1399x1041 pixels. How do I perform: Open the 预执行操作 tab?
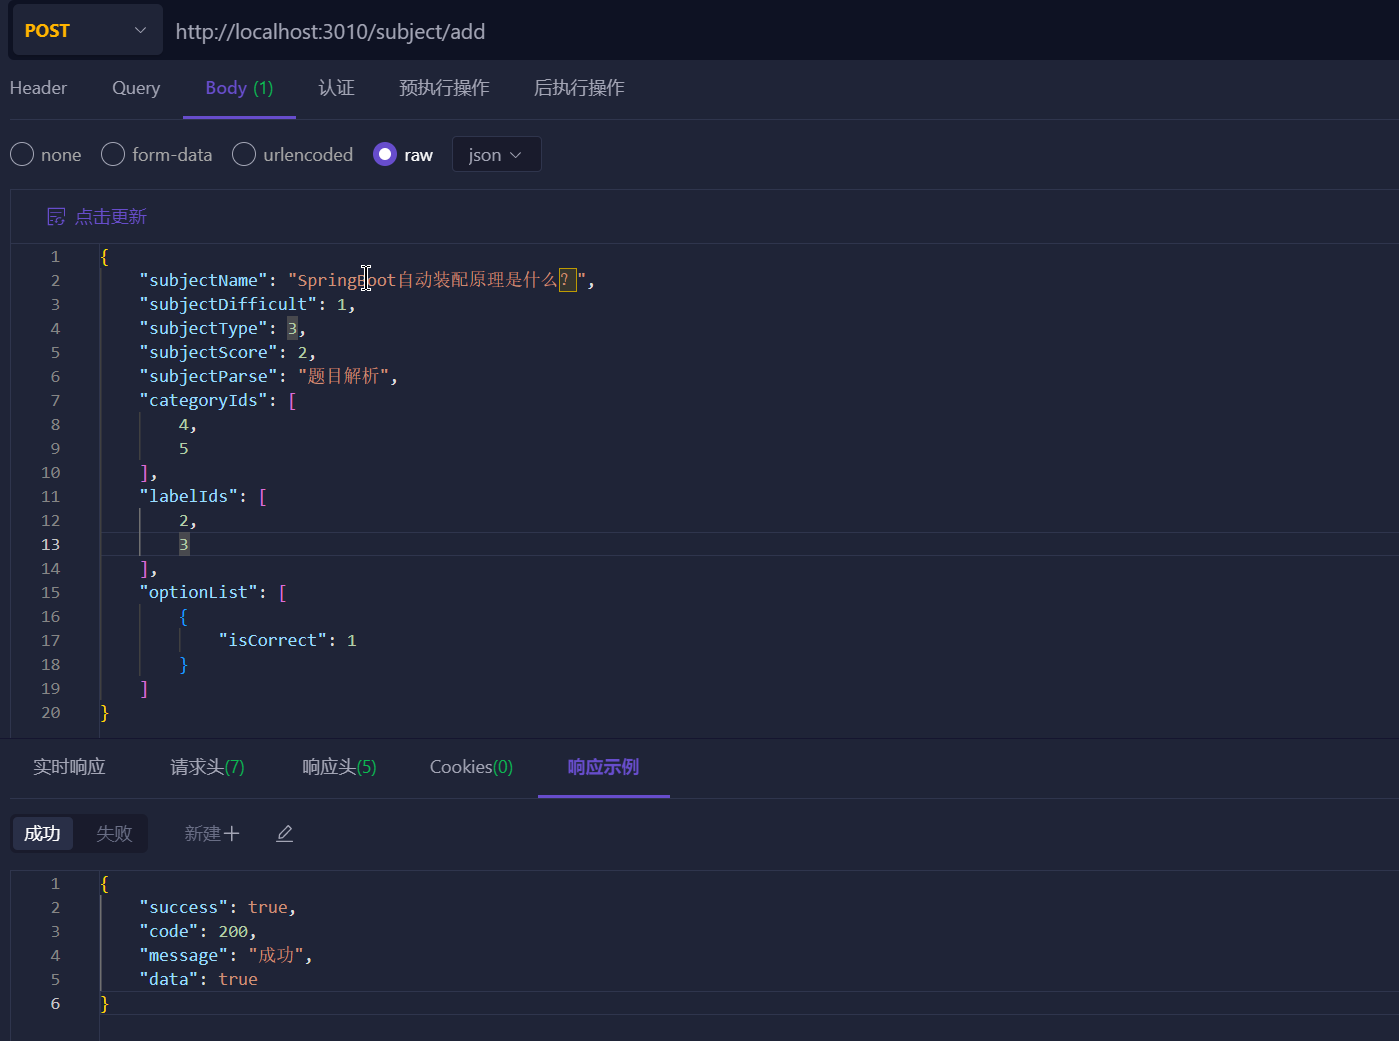[x=444, y=88]
